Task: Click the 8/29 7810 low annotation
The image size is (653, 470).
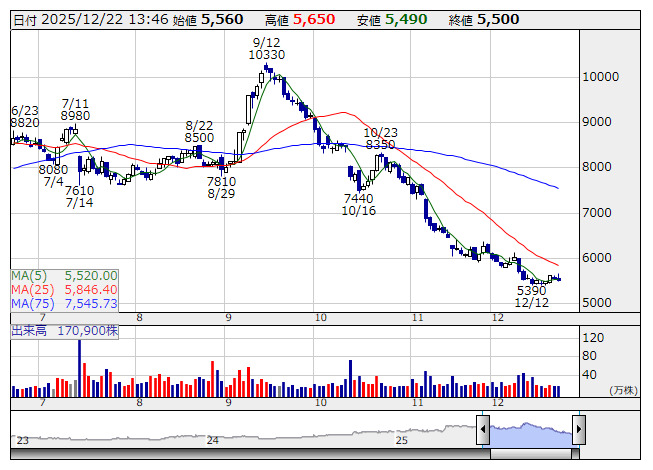Action: [x=221, y=187]
